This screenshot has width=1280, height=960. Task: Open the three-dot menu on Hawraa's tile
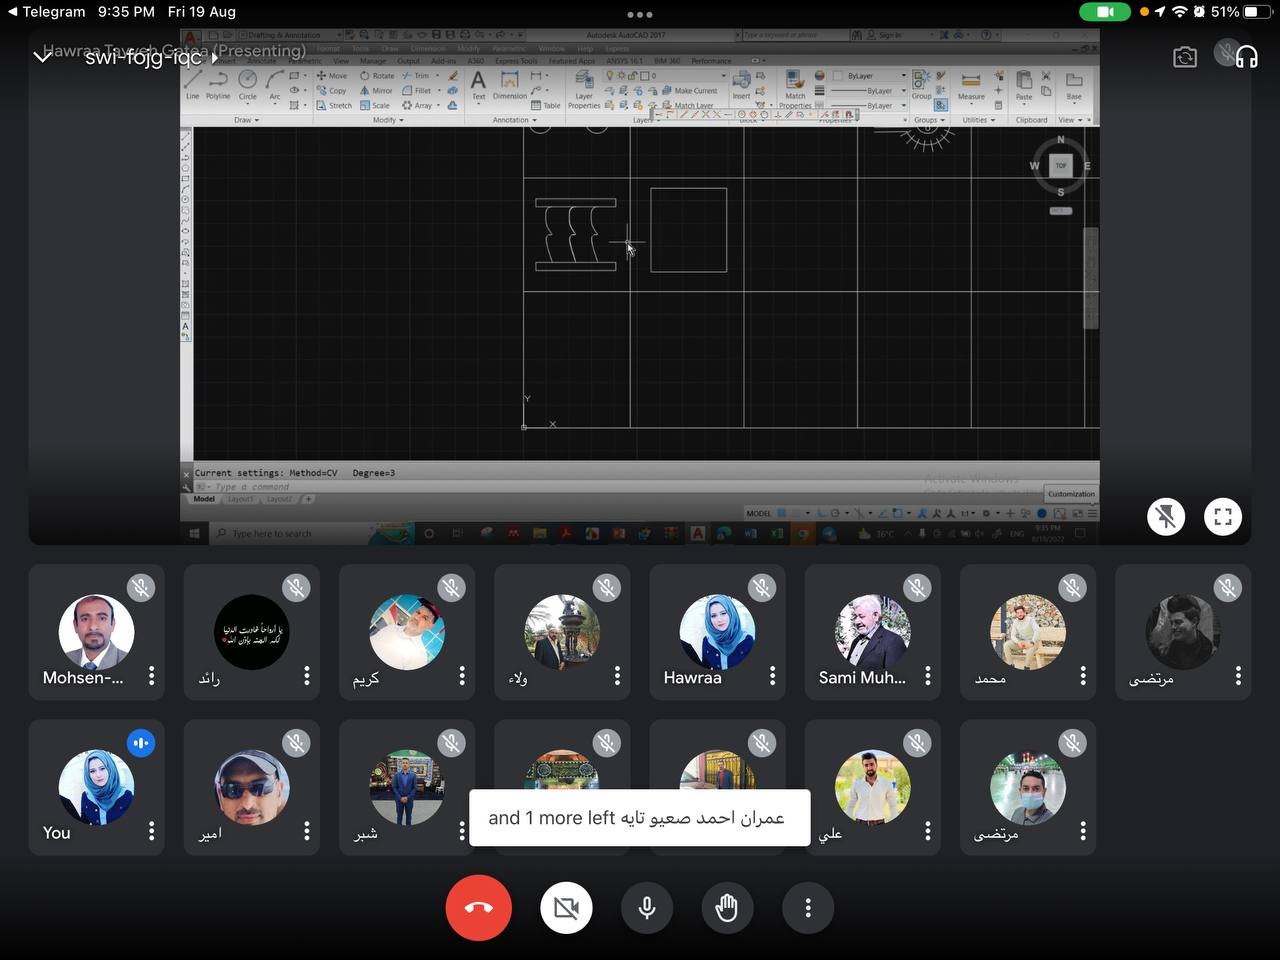772,676
